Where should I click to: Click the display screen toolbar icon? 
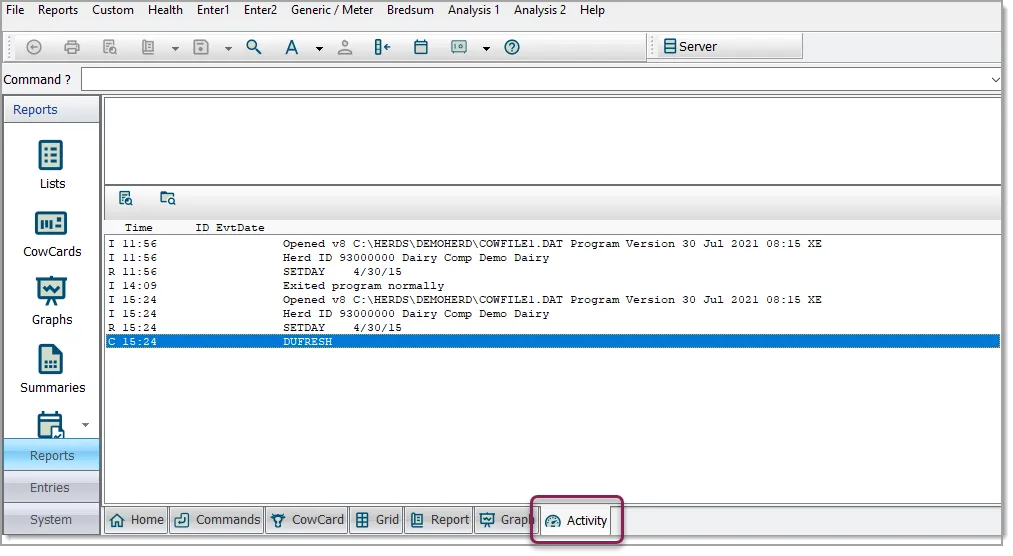(459, 47)
